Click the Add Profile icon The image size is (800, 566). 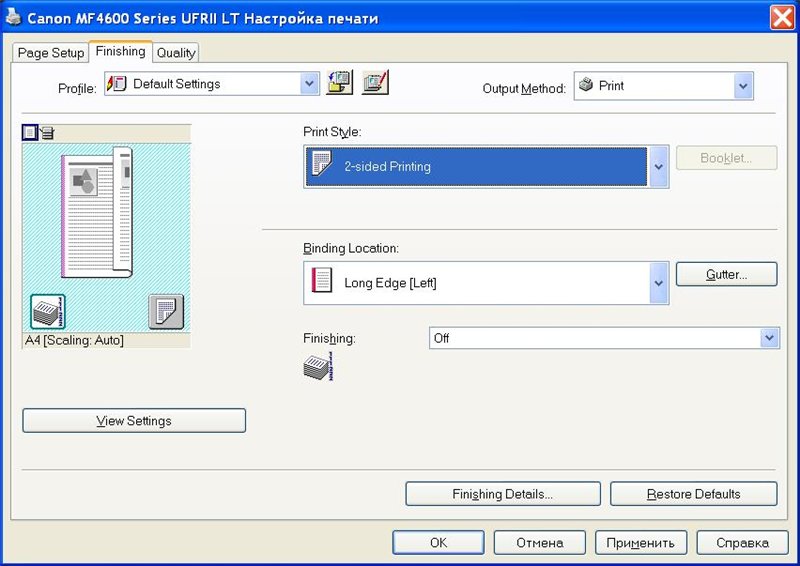pyautogui.click(x=340, y=83)
